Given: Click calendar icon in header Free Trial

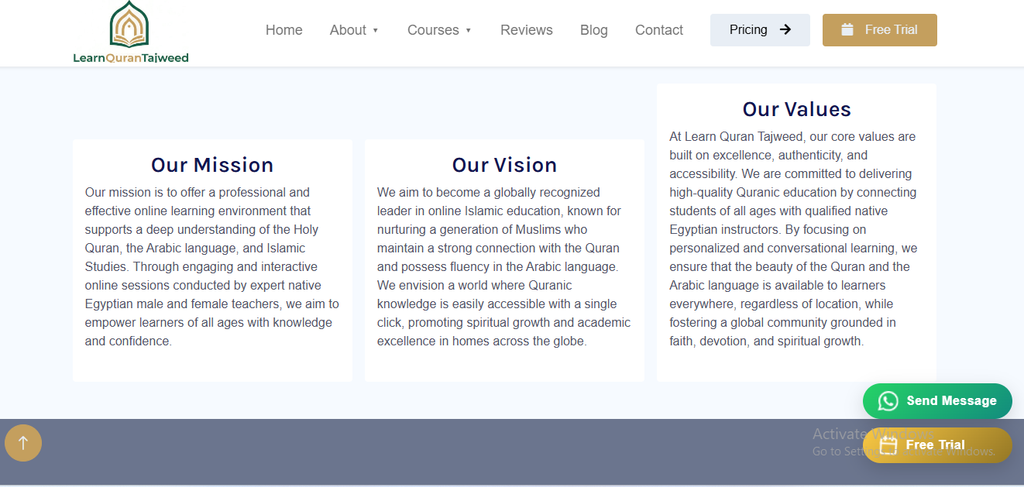Looking at the screenshot, I should [847, 29].
